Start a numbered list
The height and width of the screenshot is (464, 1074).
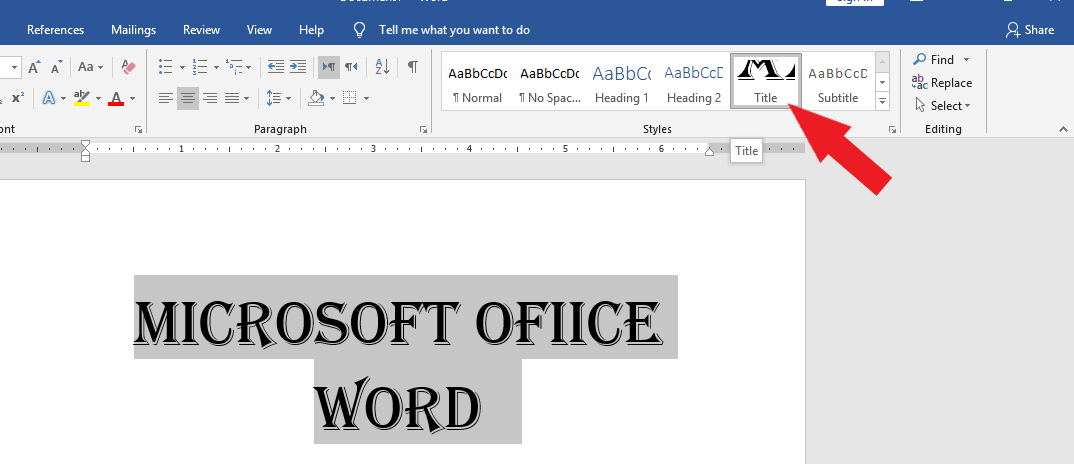coord(200,67)
